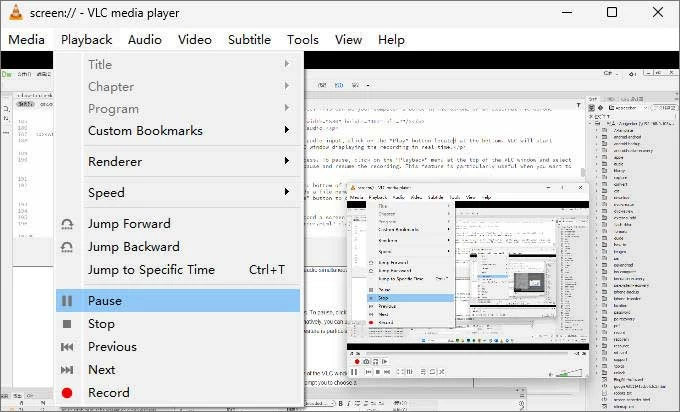Click the Jump Backward icon

tap(67, 247)
